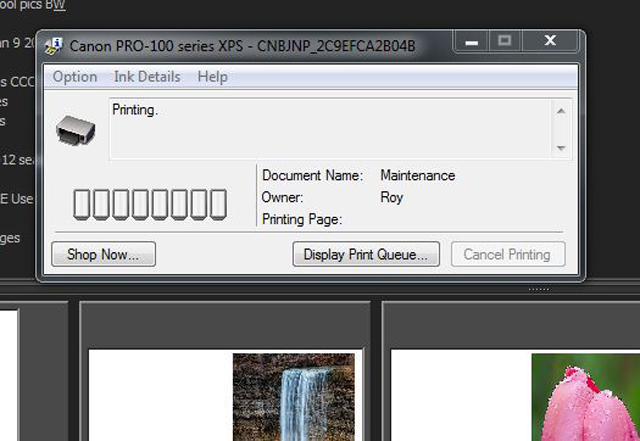The width and height of the screenshot is (640, 441).
Task: Select the rightmost ink tank indicator
Action: coord(217,204)
